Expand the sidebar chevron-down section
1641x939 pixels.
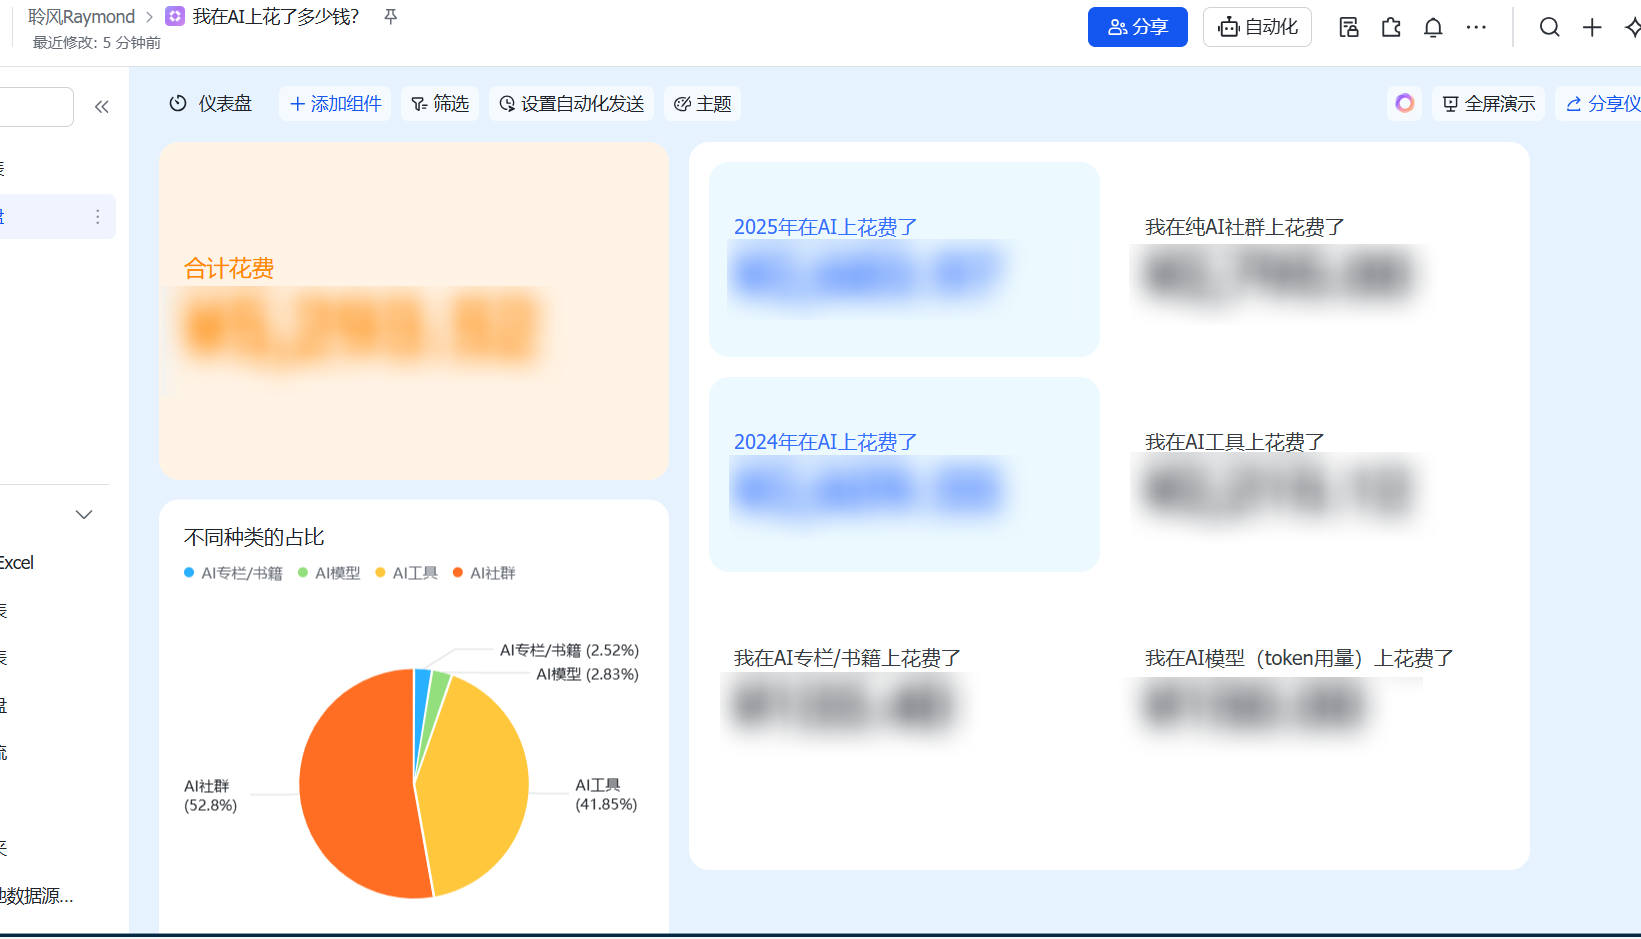pos(84,515)
